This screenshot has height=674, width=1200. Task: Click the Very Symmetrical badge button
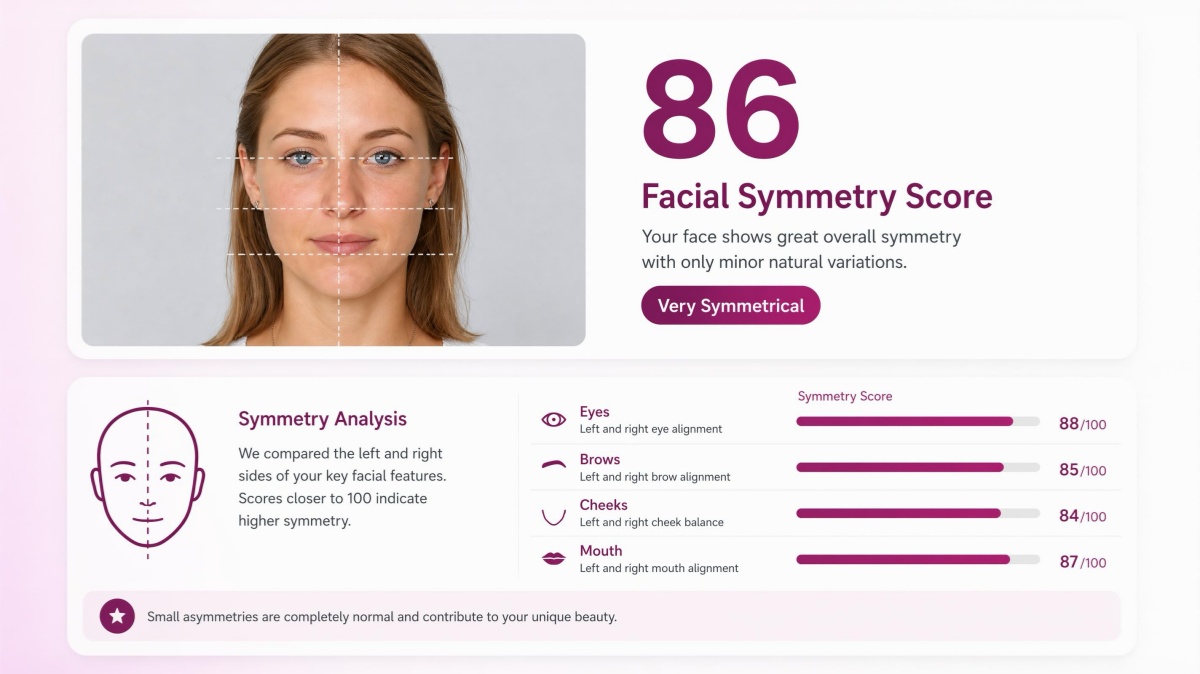(x=730, y=306)
